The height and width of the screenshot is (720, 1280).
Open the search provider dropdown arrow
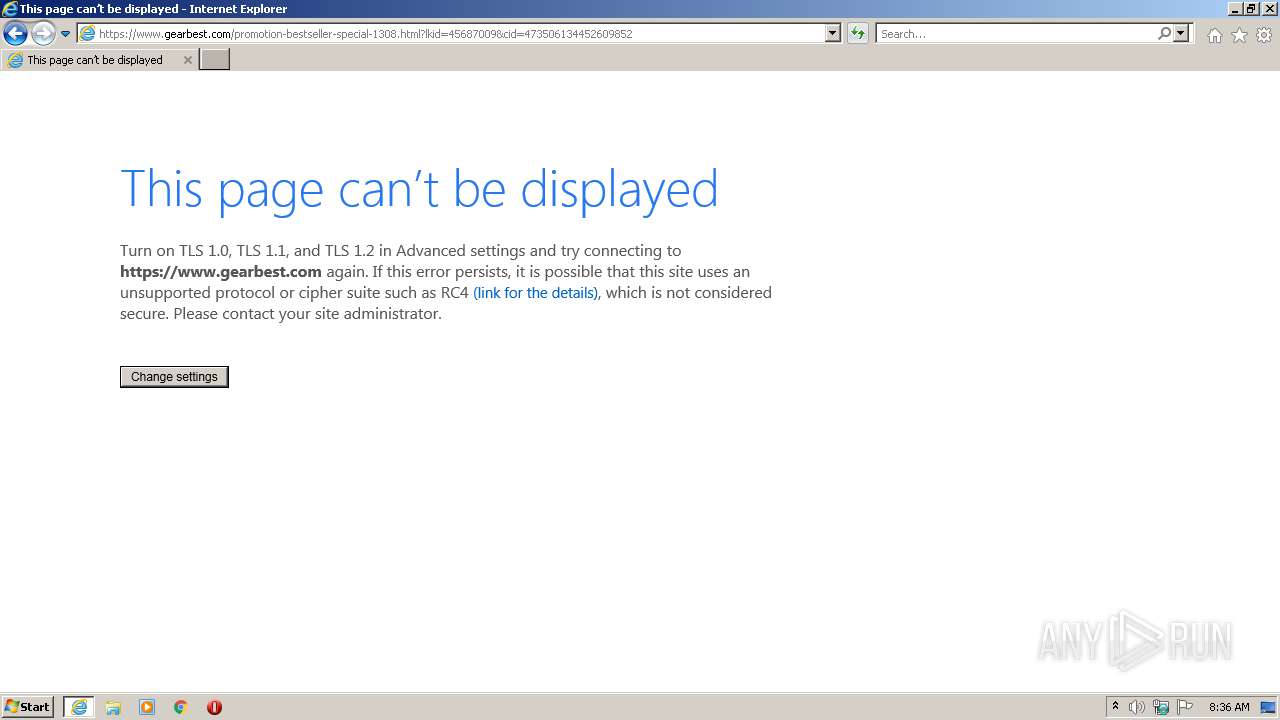(x=1181, y=34)
